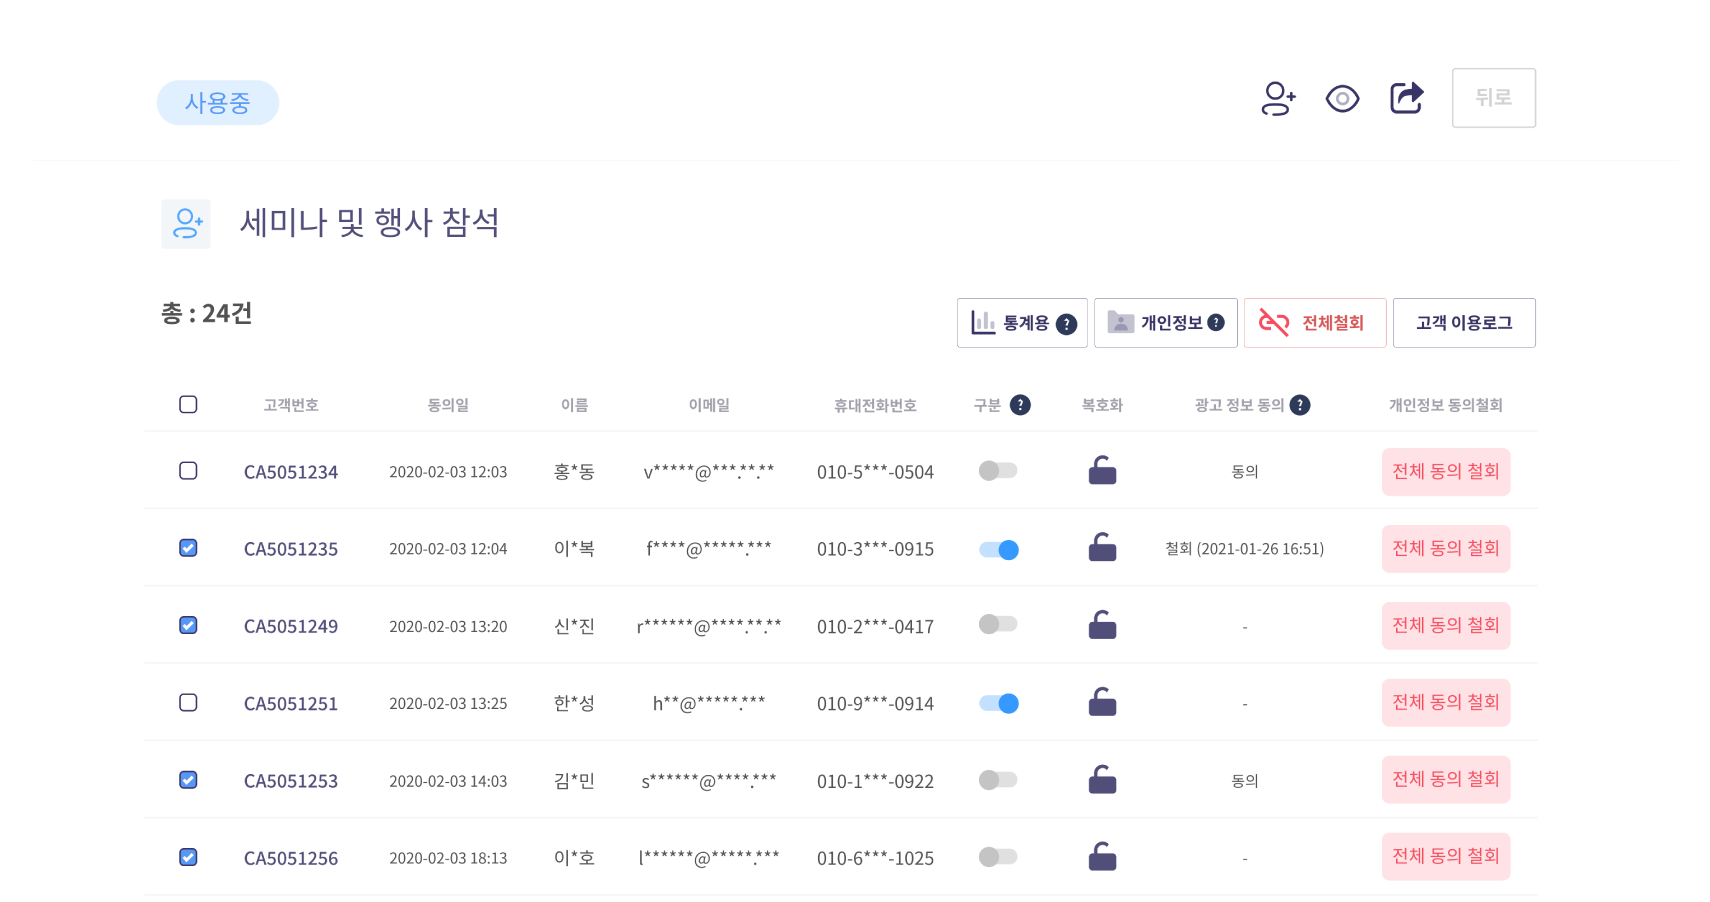Click the share export icon
The image size is (1710, 902).
click(x=1407, y=97)
